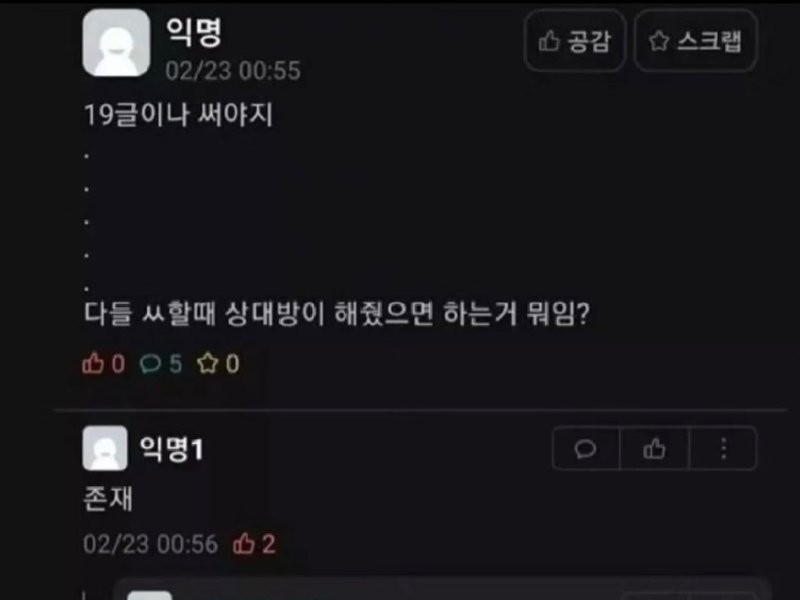This screenshot has width=800, height=600.
Task: Click the 스크랩 button with star icon
Action: click(695, 41)
